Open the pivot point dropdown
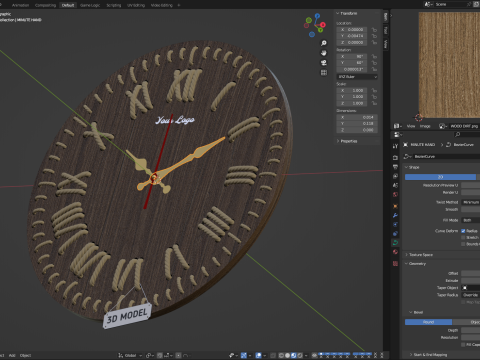Image resolution: width=480 pixels, height=360 pixels. click(150, 355)
